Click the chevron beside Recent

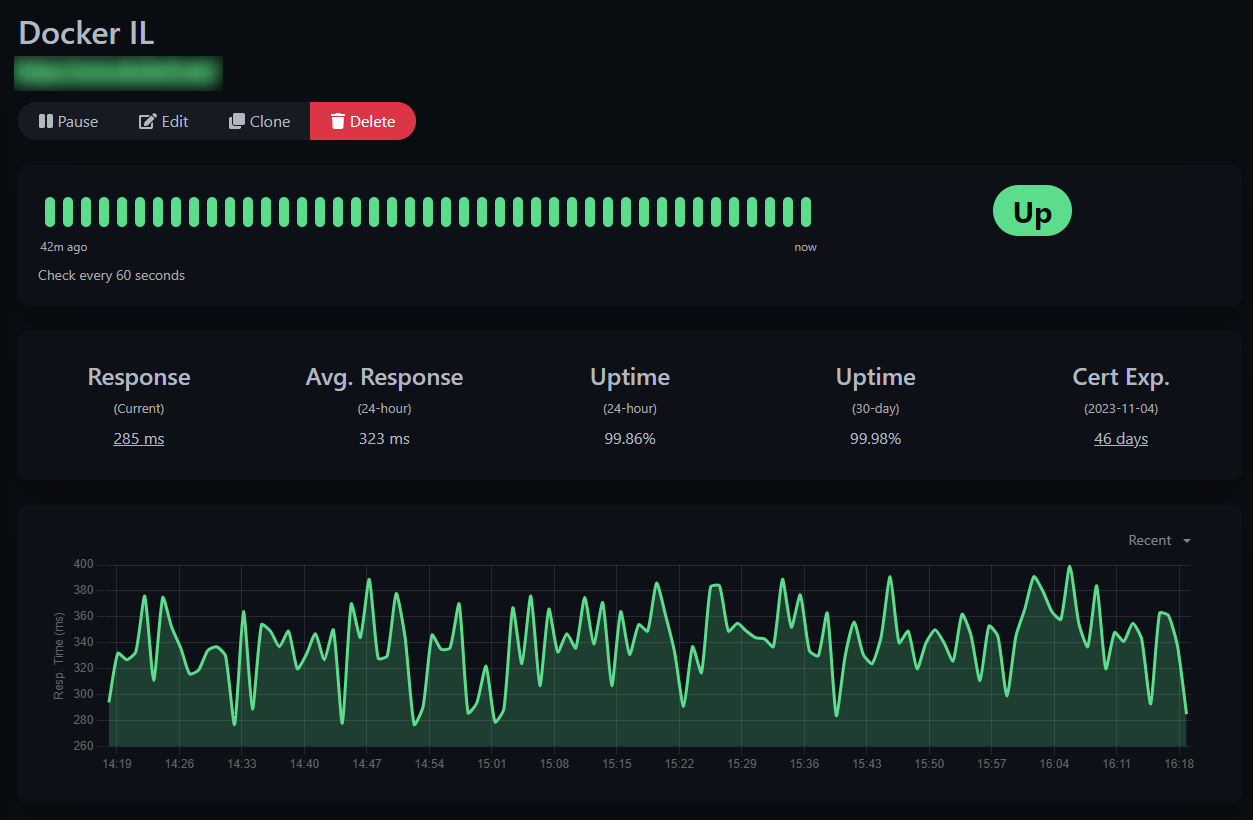[1186, 540]
